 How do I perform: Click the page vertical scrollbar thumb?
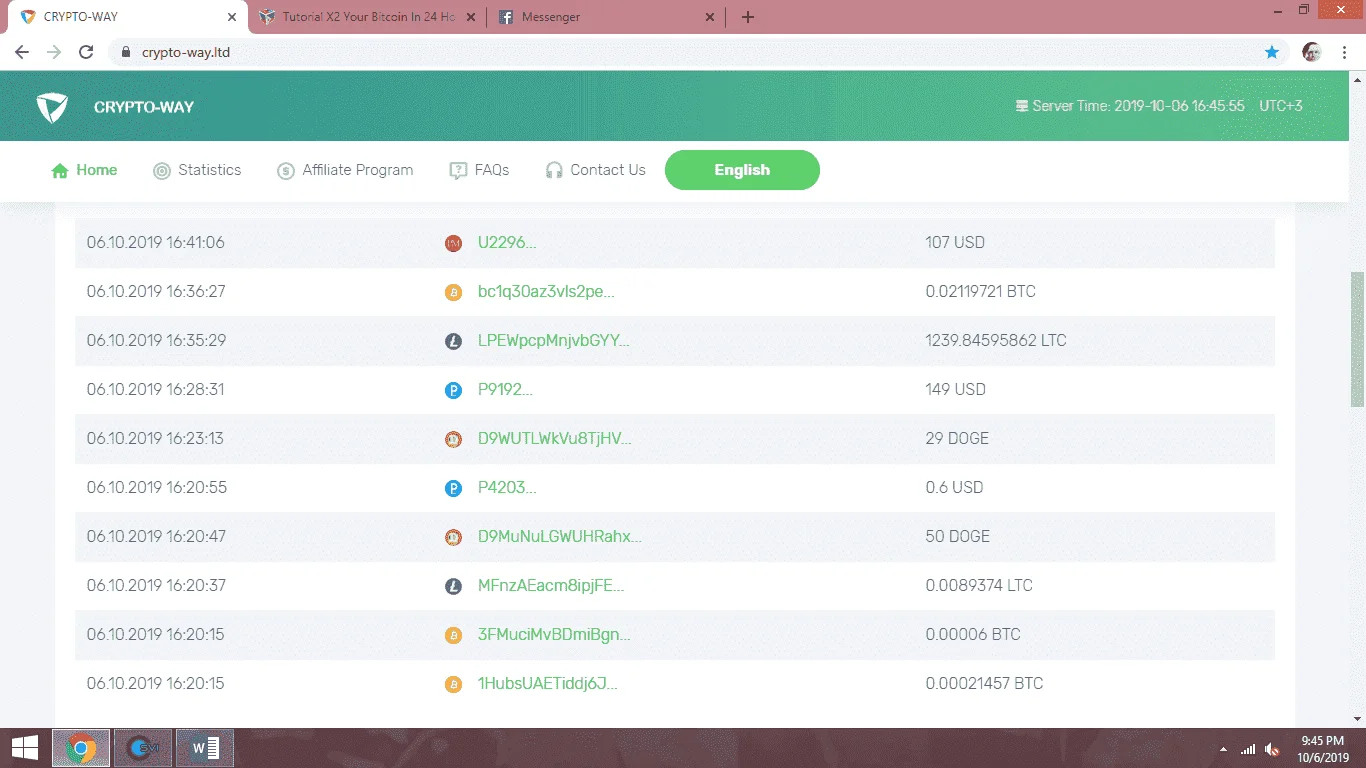[x=1357, y=338]
